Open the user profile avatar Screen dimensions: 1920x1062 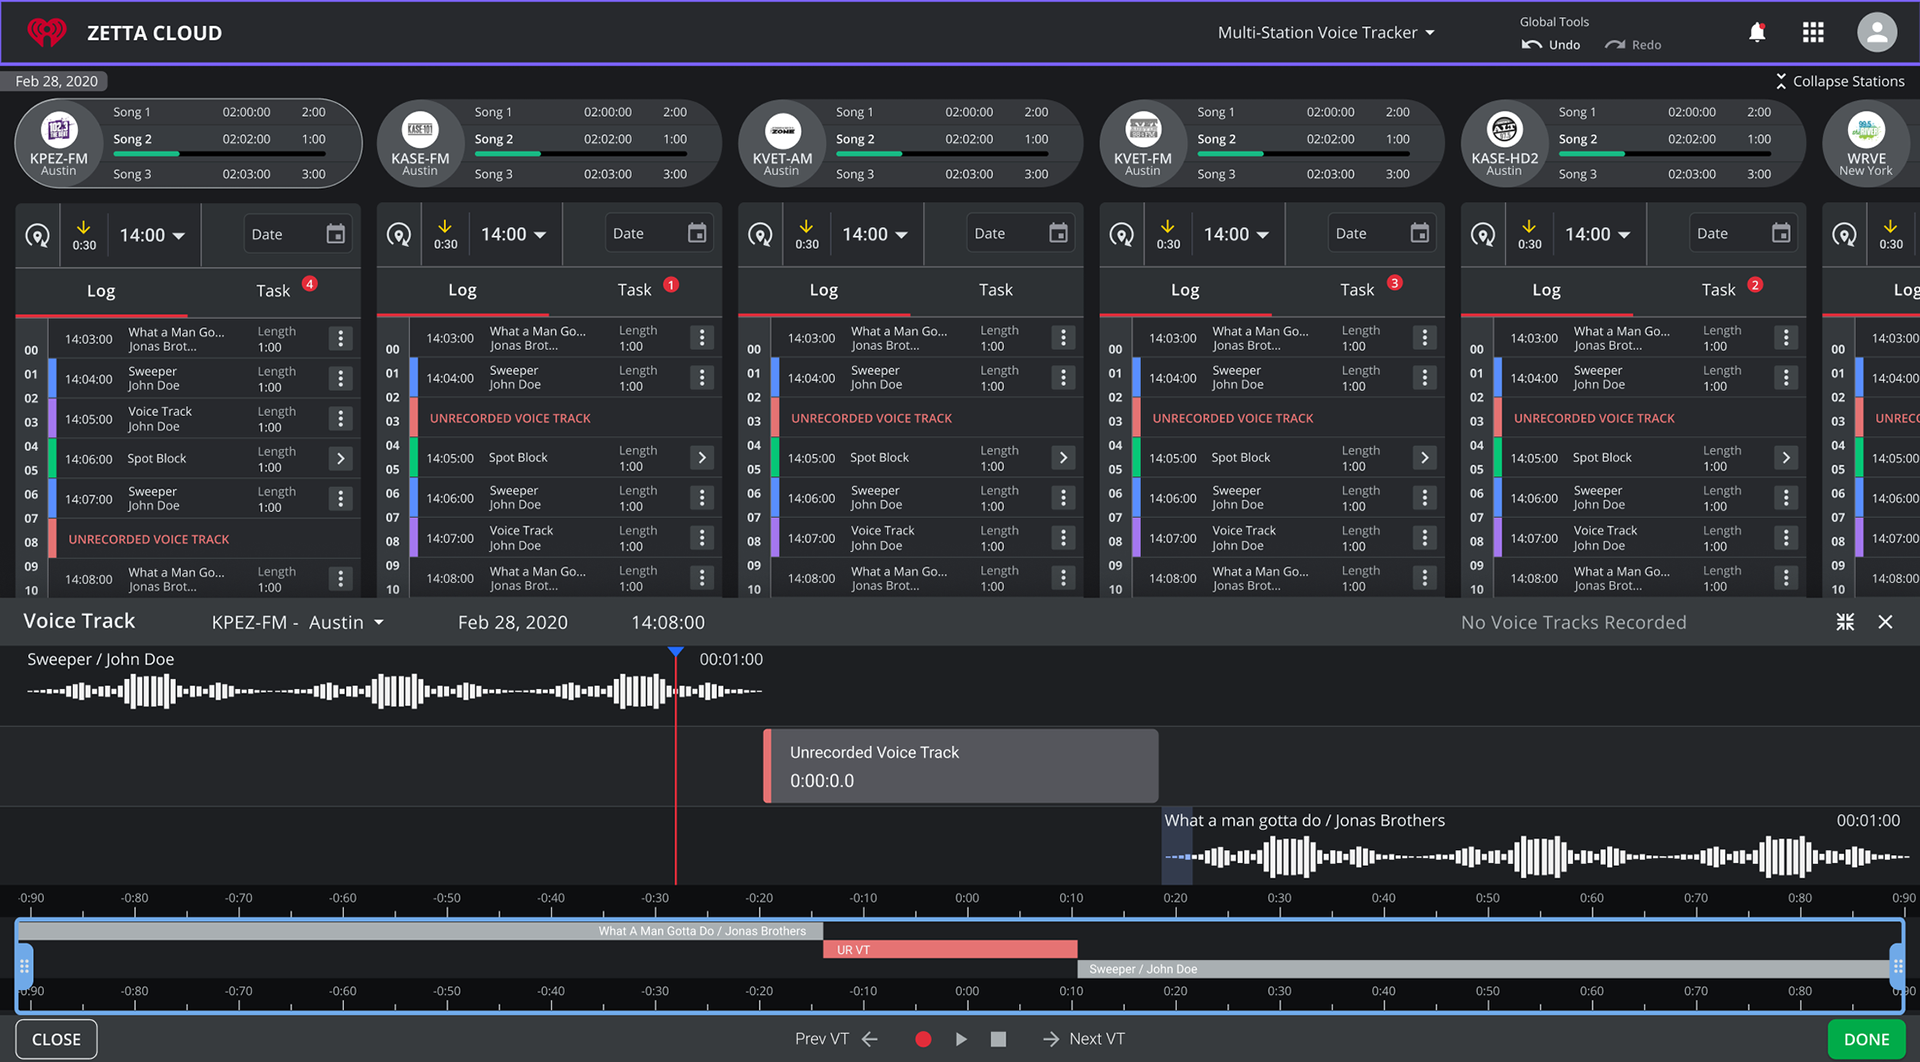coord(1877,32)
